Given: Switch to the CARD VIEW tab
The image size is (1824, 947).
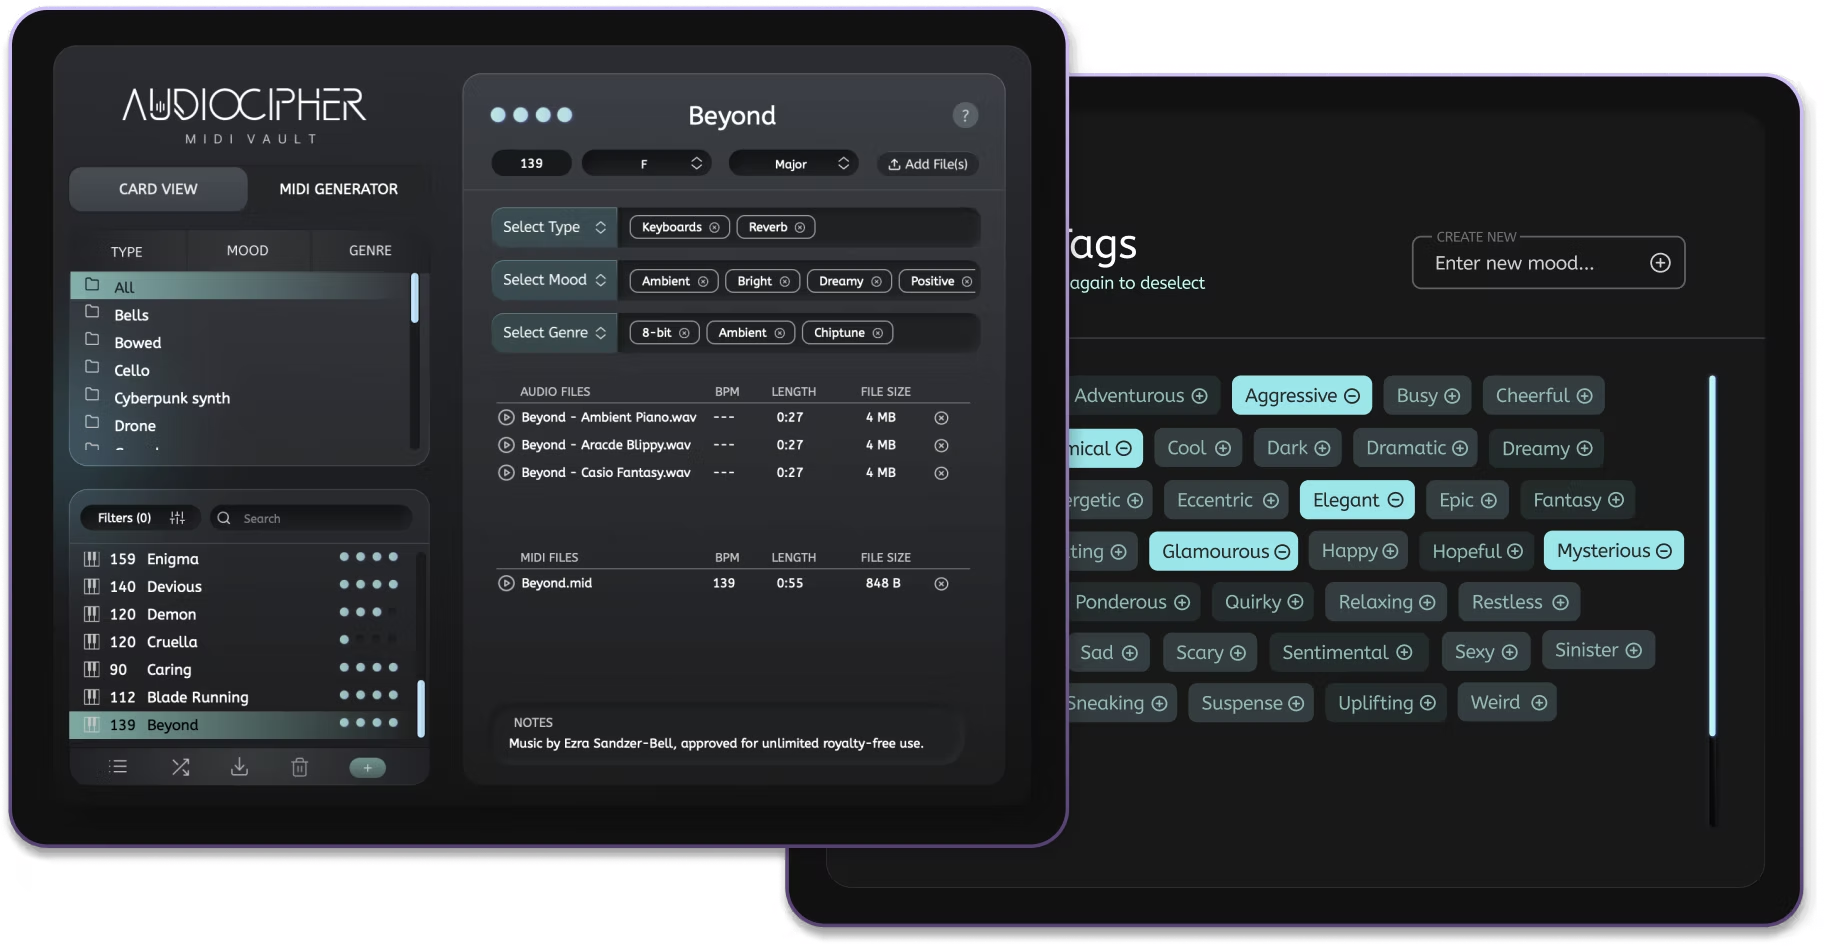Looking at the screenshot, I should pyautogui.click(x=157, y=188).
